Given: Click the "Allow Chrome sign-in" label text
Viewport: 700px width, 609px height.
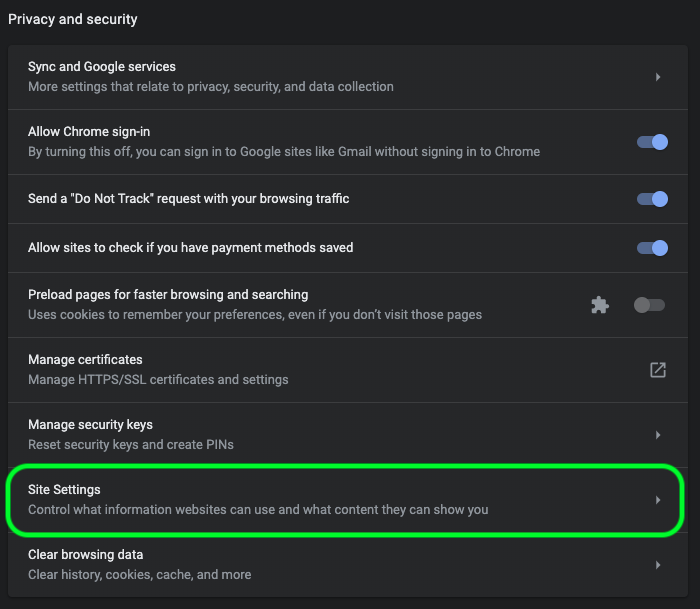Looking at the screenshot, I should [x=89, y=132].
